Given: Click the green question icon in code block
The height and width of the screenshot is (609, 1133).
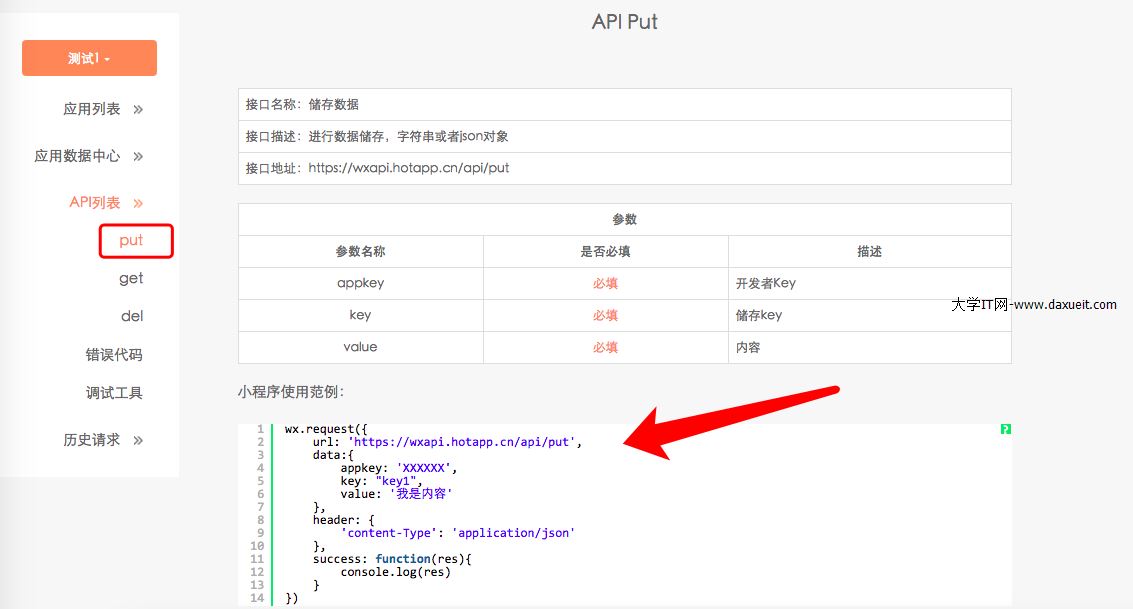Looking at the screenshot, I should click(x=1005, y=429).
